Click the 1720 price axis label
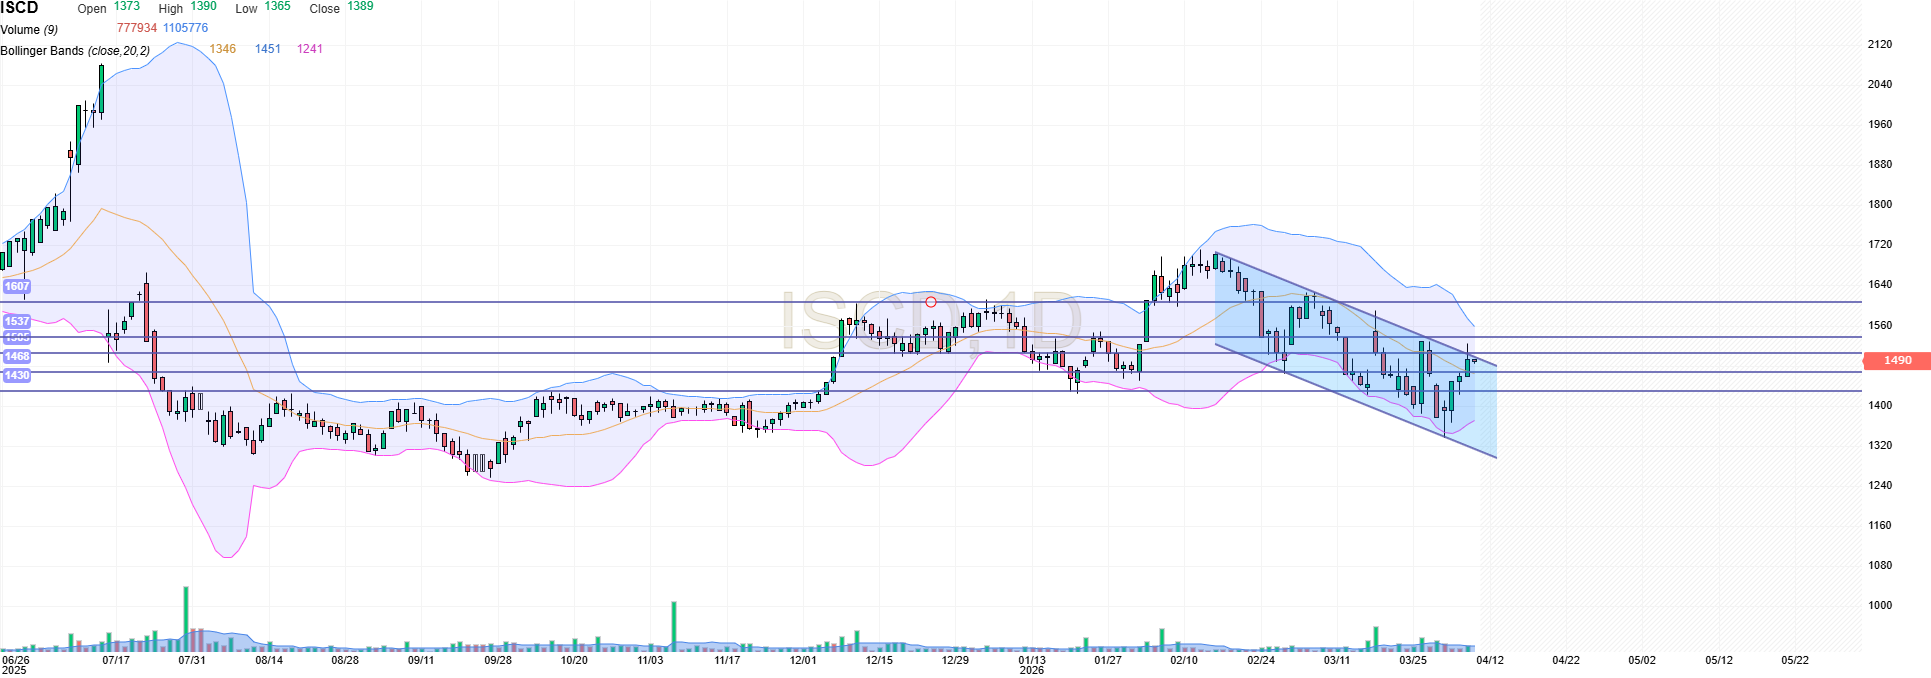 click(1880, 244)
